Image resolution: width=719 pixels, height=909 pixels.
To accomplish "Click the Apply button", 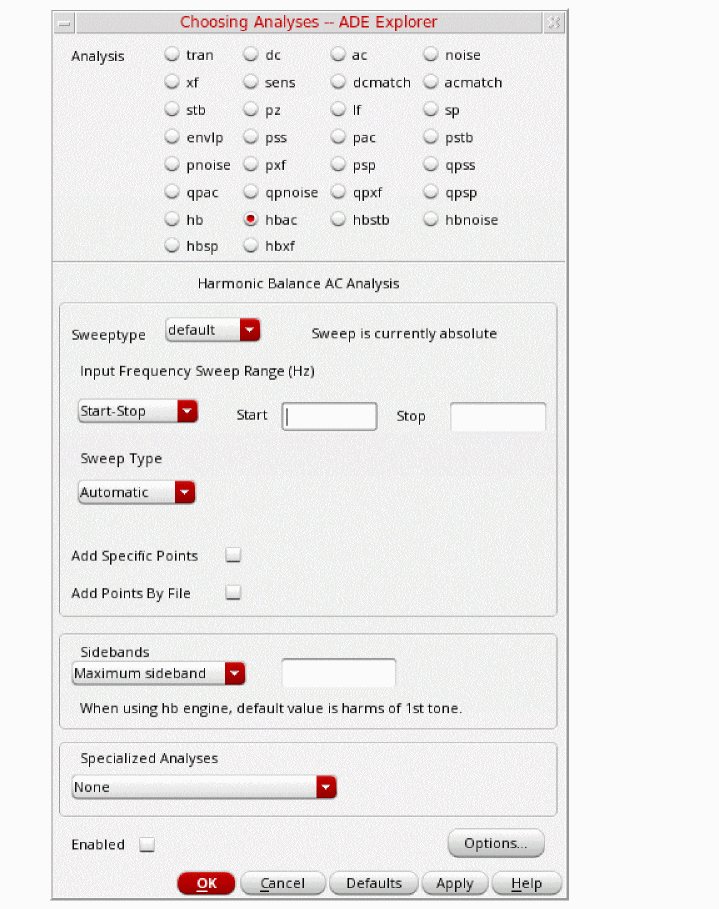I will pyautogui.click(x=455, y=883).
